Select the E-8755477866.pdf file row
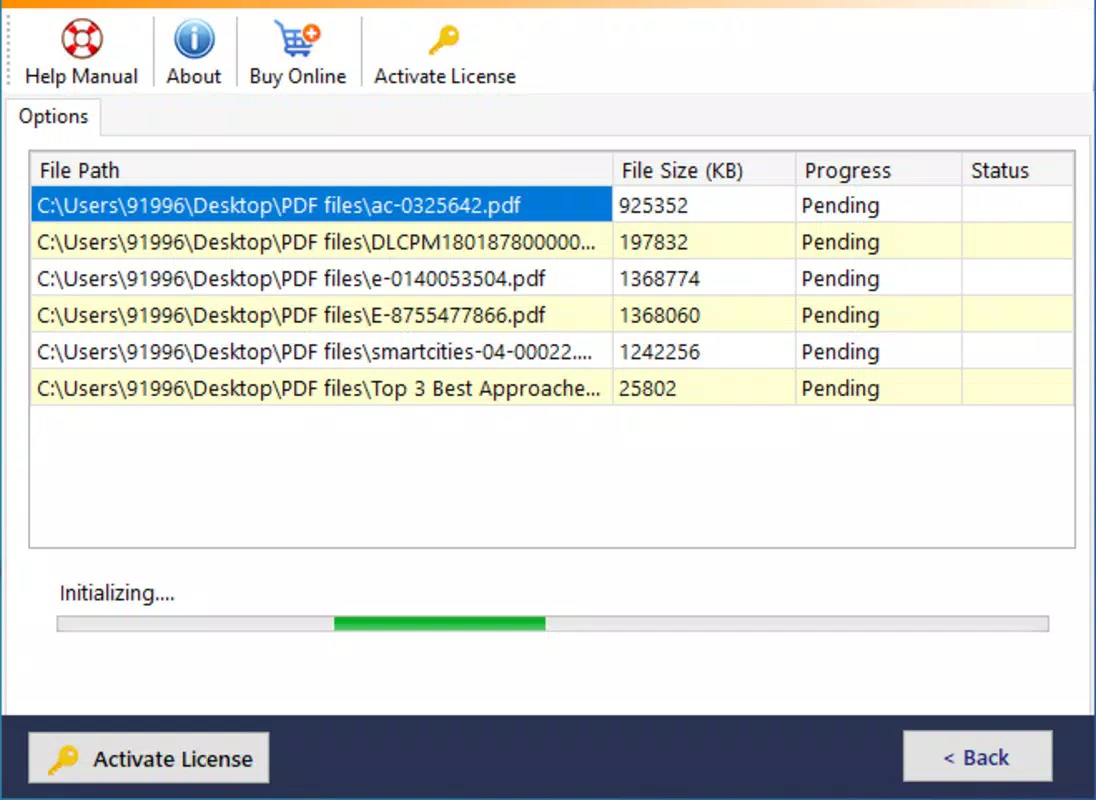Screen dimensions: 1096x800 click(x=552, y=315)
